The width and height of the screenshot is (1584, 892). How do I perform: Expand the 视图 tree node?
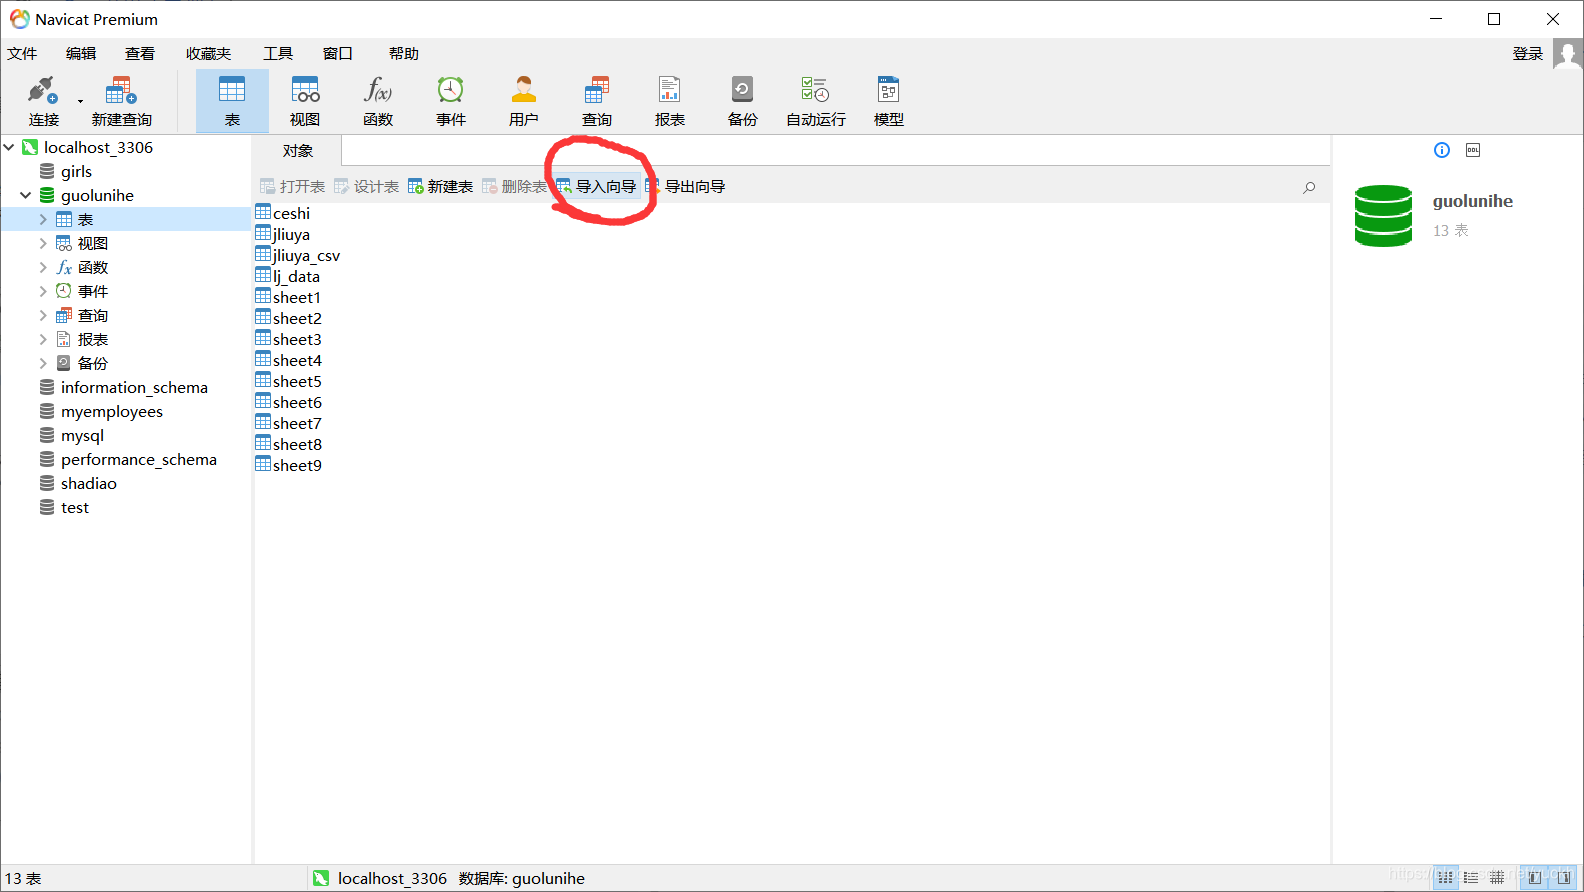coord(43,243)
